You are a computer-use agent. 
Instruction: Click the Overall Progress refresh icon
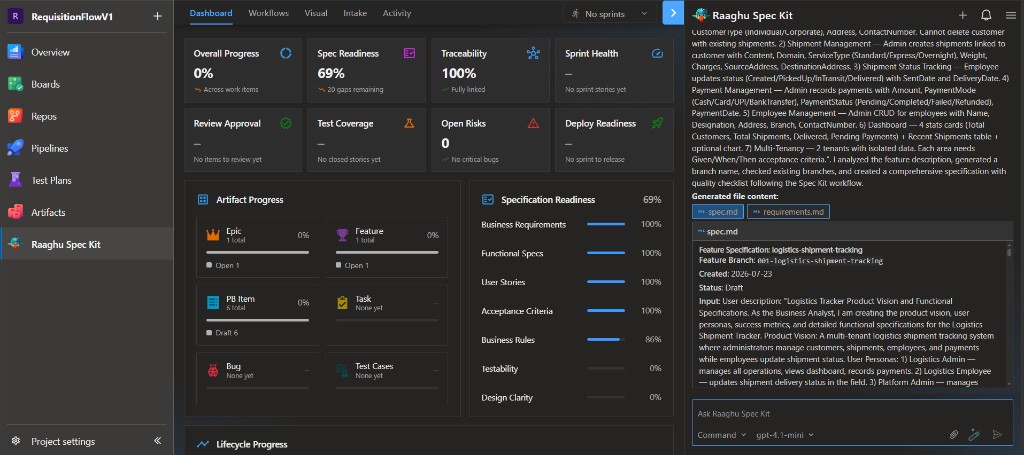pyautogui.click(x=285, y=54)
